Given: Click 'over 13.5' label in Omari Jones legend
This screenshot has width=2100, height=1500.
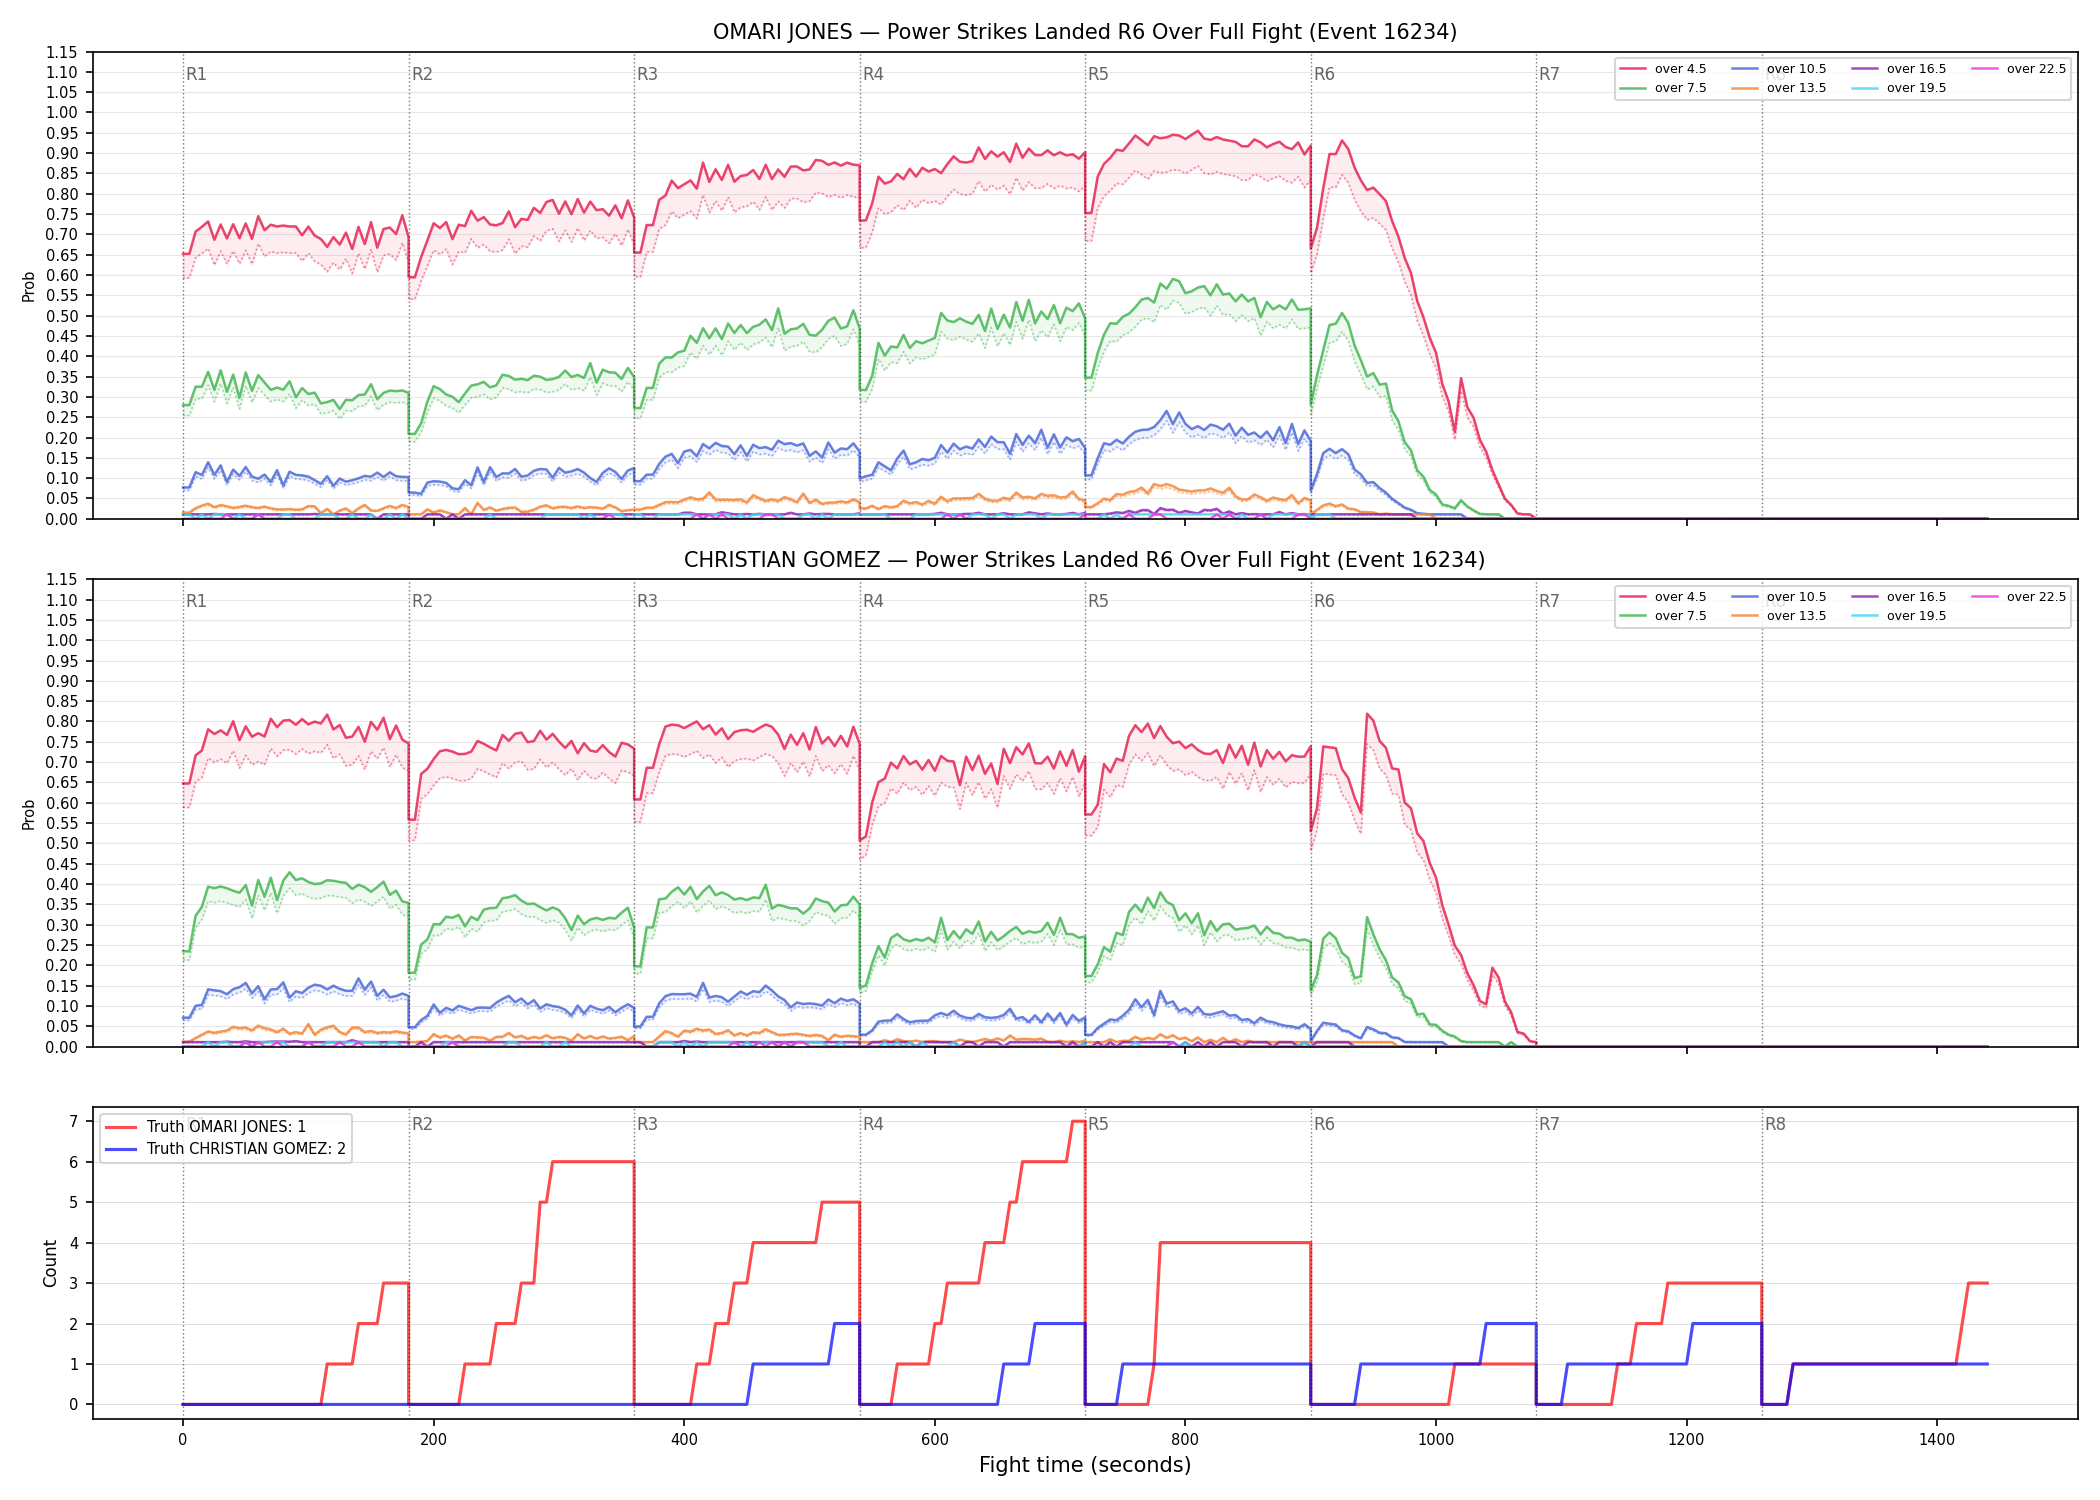Looking at the screenshot, I should click(1796, 88).
